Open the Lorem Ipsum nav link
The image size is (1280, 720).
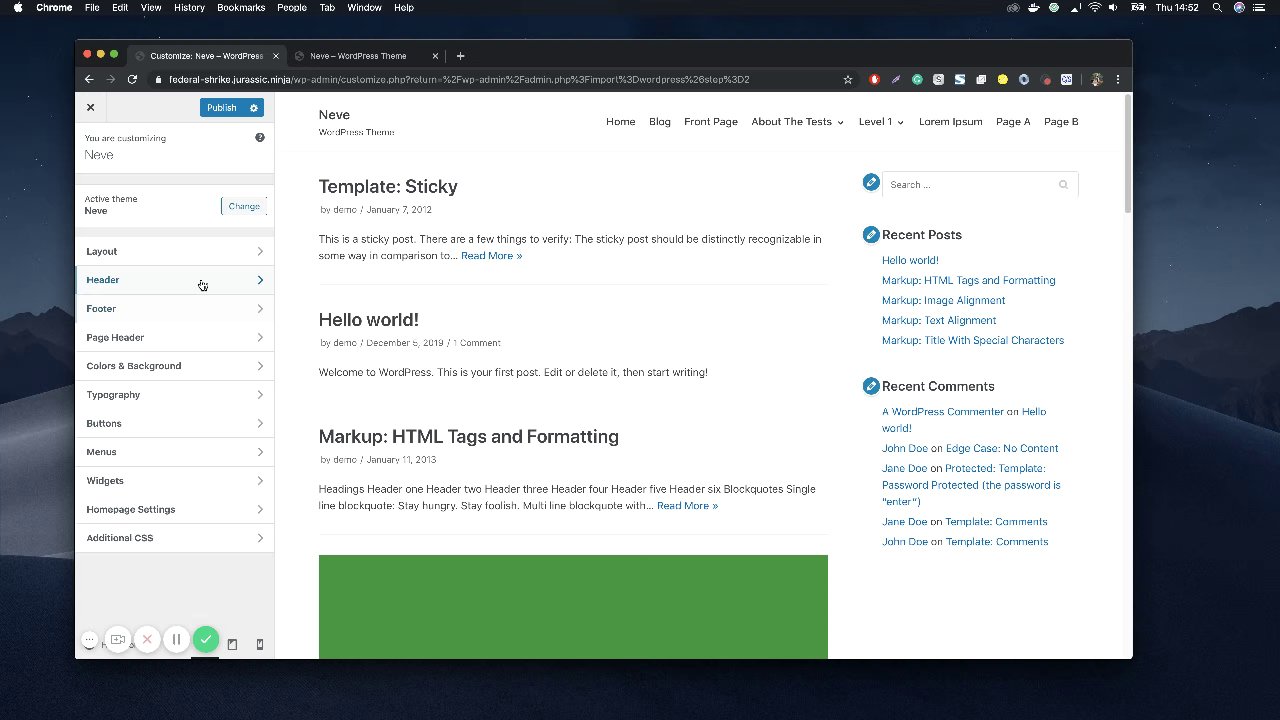tap(950, 122)
